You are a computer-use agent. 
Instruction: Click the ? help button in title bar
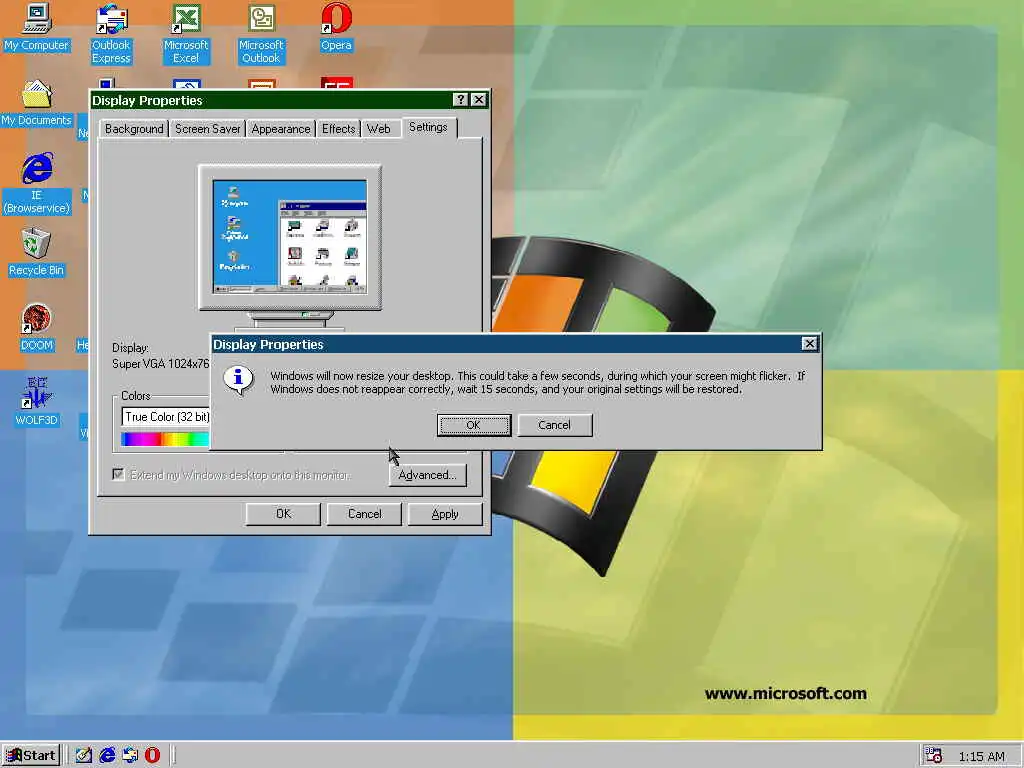460,99
